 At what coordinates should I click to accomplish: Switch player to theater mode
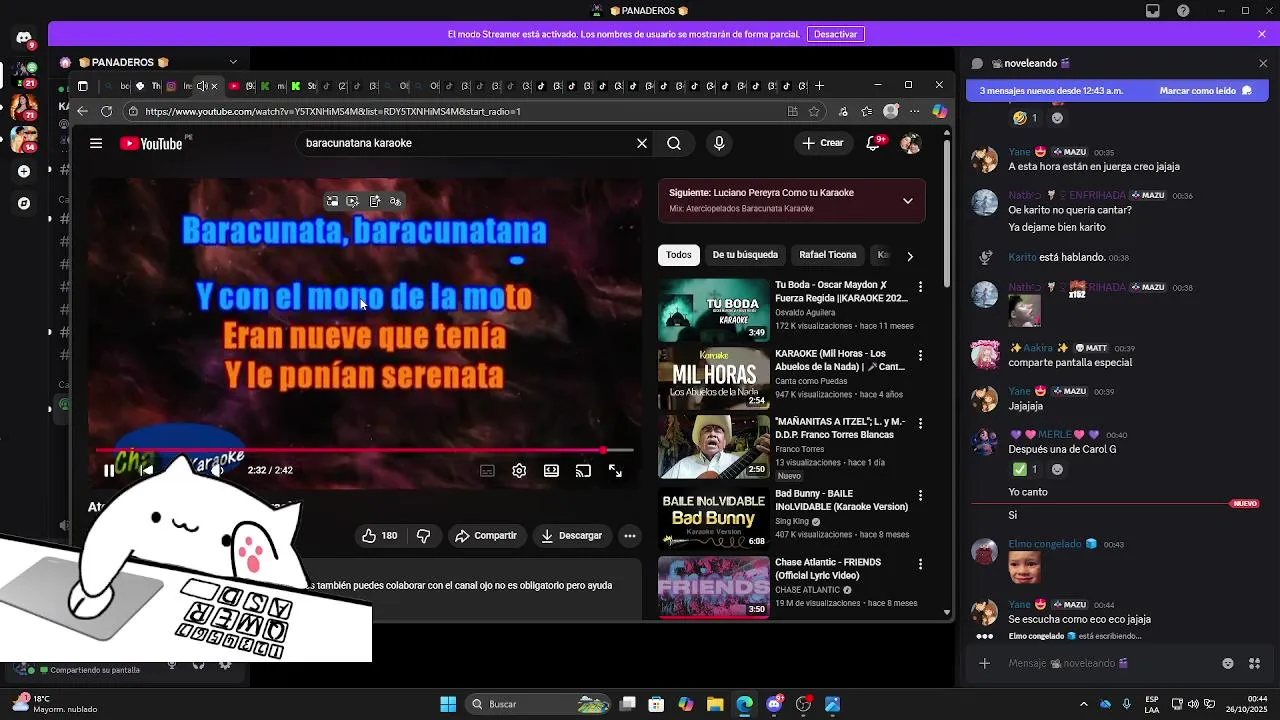(x=551, y=470)
